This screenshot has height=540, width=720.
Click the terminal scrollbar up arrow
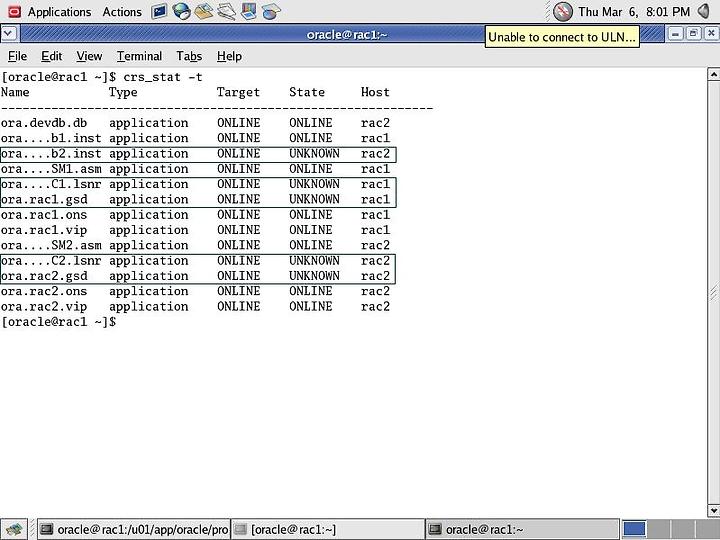714,74
